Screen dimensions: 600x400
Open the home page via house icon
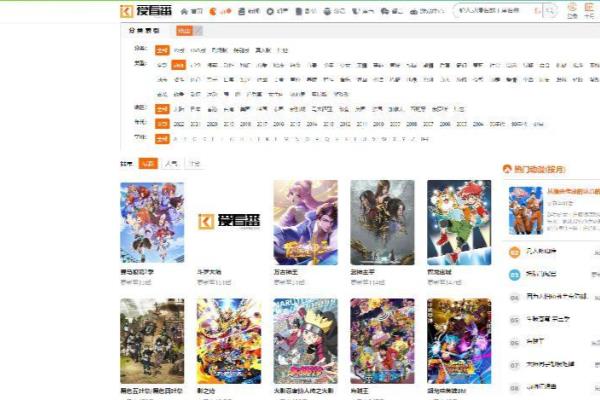(x=184, y=11)
